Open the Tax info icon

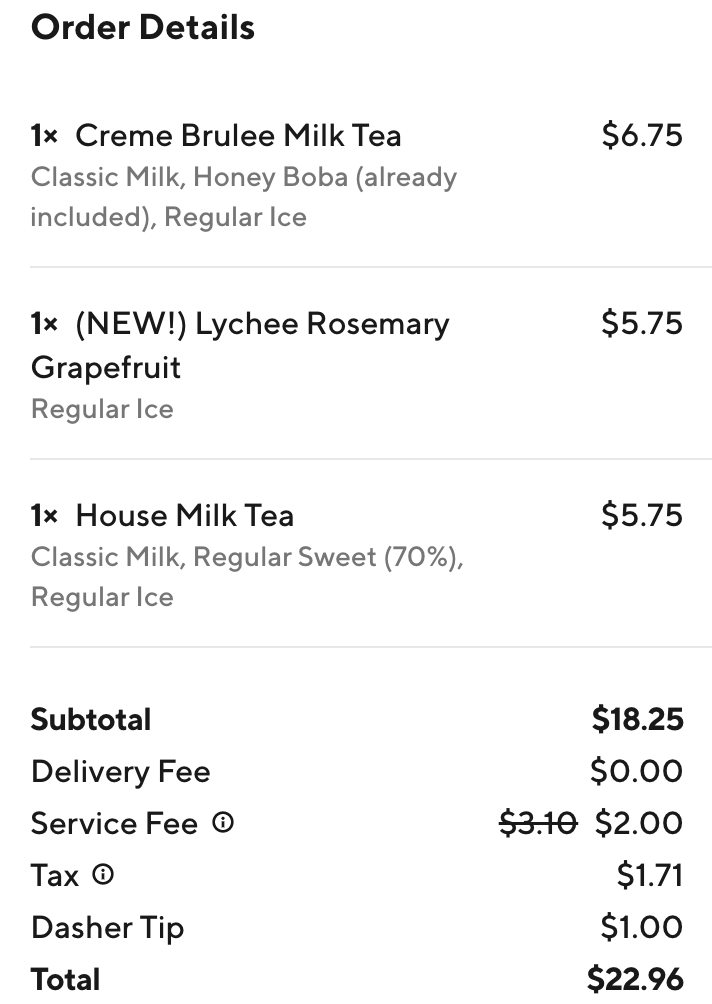[x=103, y=875]
